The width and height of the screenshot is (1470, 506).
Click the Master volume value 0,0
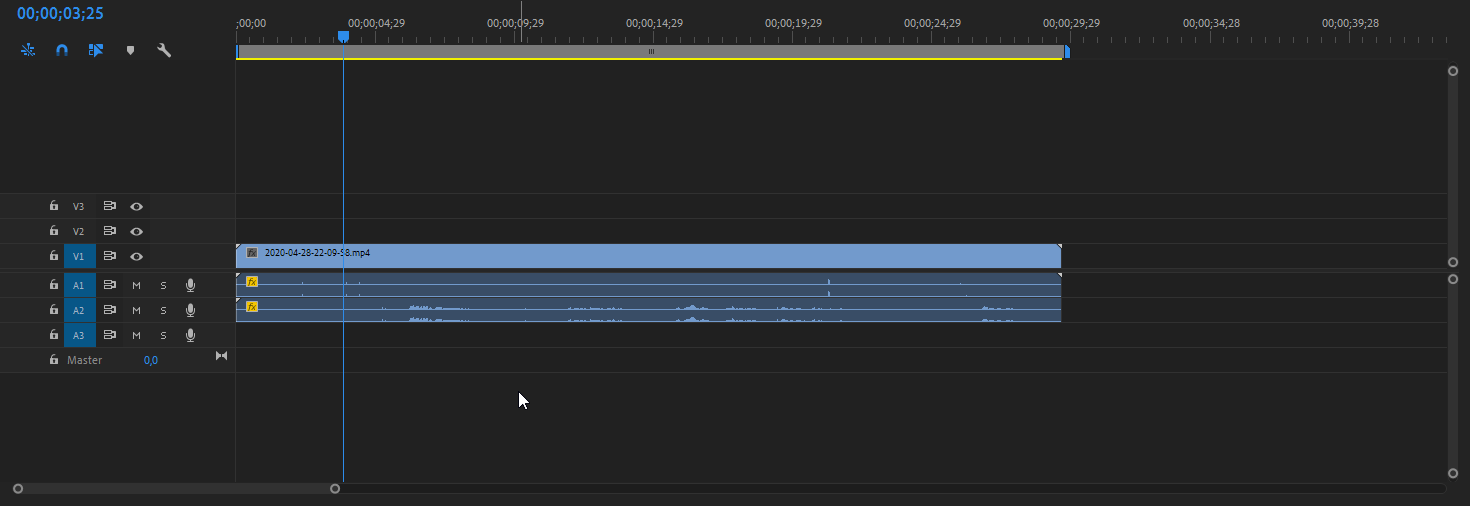tap(150, 360)
